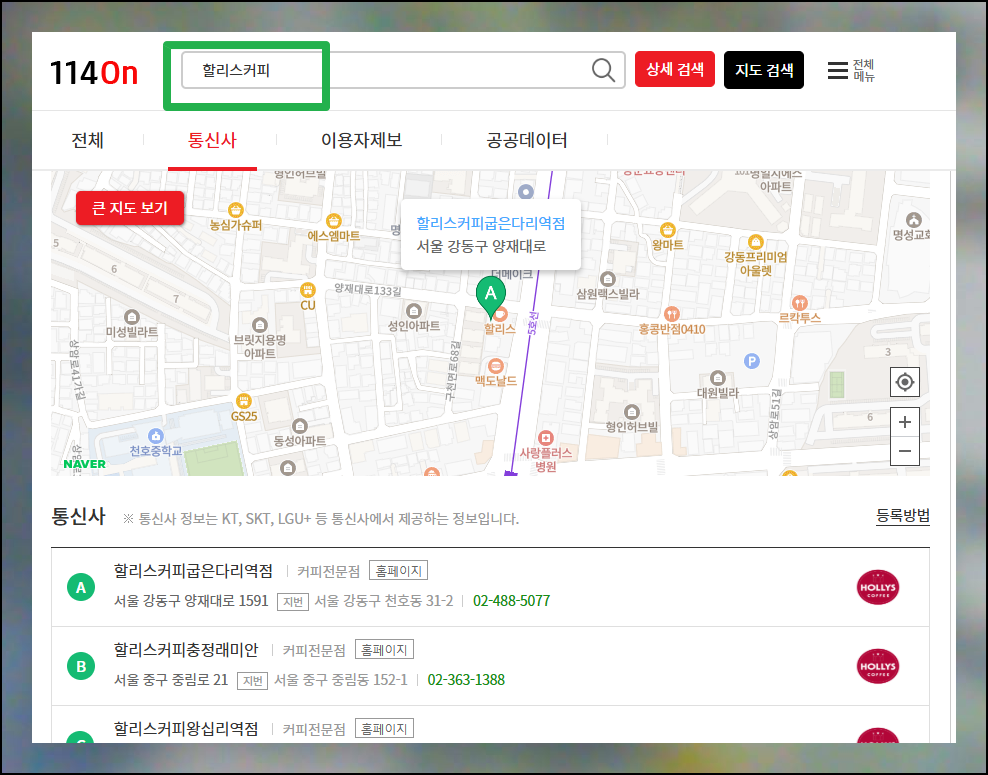
Task: Click Hollys logo in 할리스커피굽은다리역점 row
Action: click(x=878, y=587)
